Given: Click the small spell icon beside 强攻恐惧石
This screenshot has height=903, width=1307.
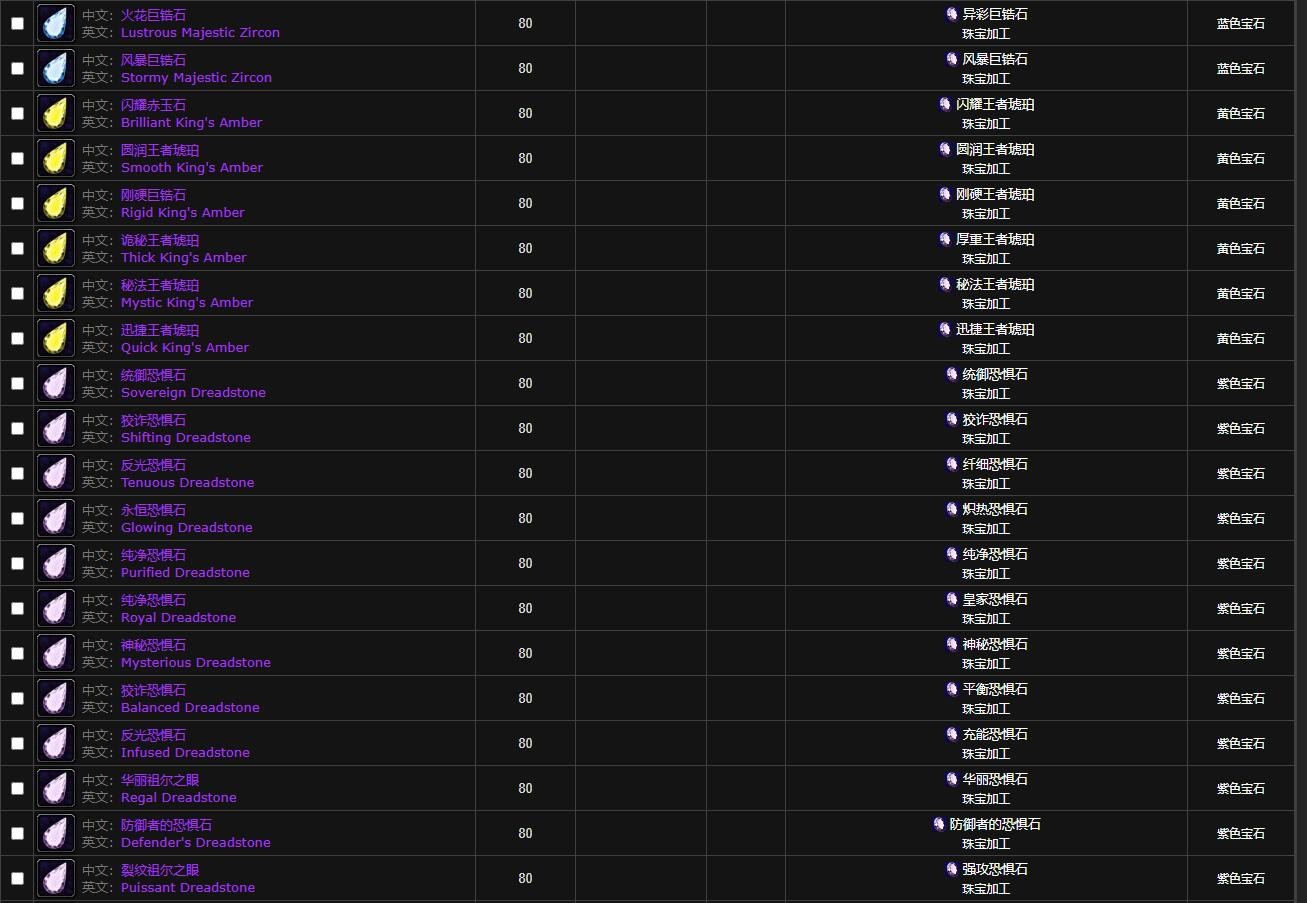Looking at the screenshot, I should 952,869.
